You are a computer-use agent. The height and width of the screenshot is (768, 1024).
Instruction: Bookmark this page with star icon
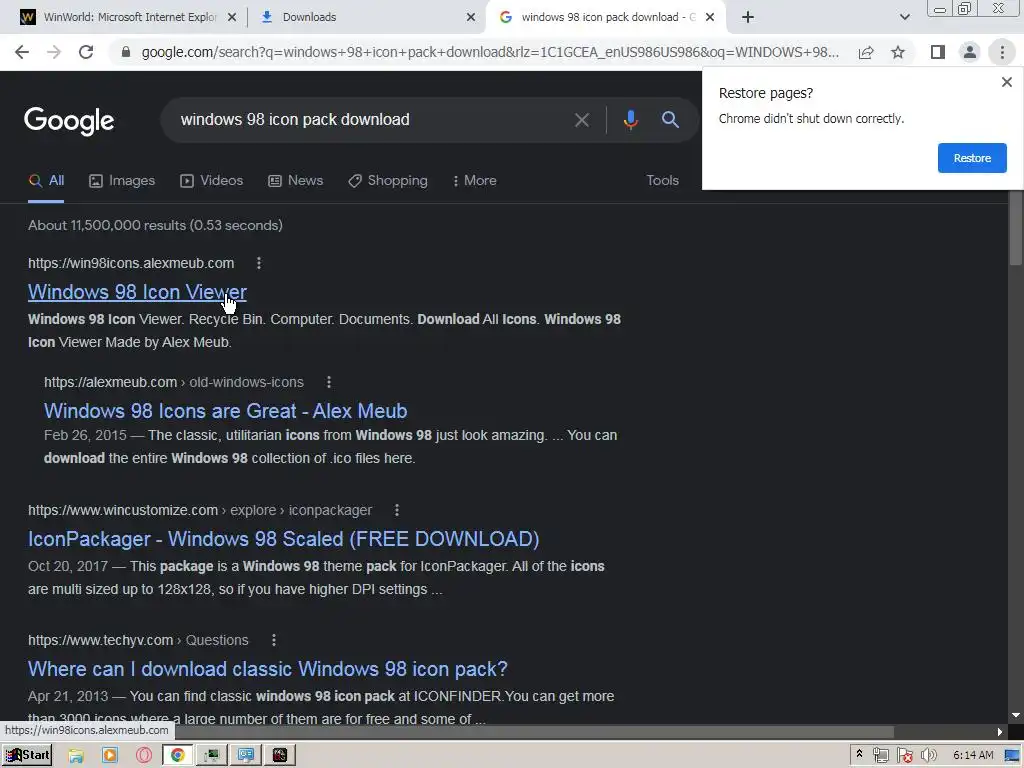pos(898,52)
